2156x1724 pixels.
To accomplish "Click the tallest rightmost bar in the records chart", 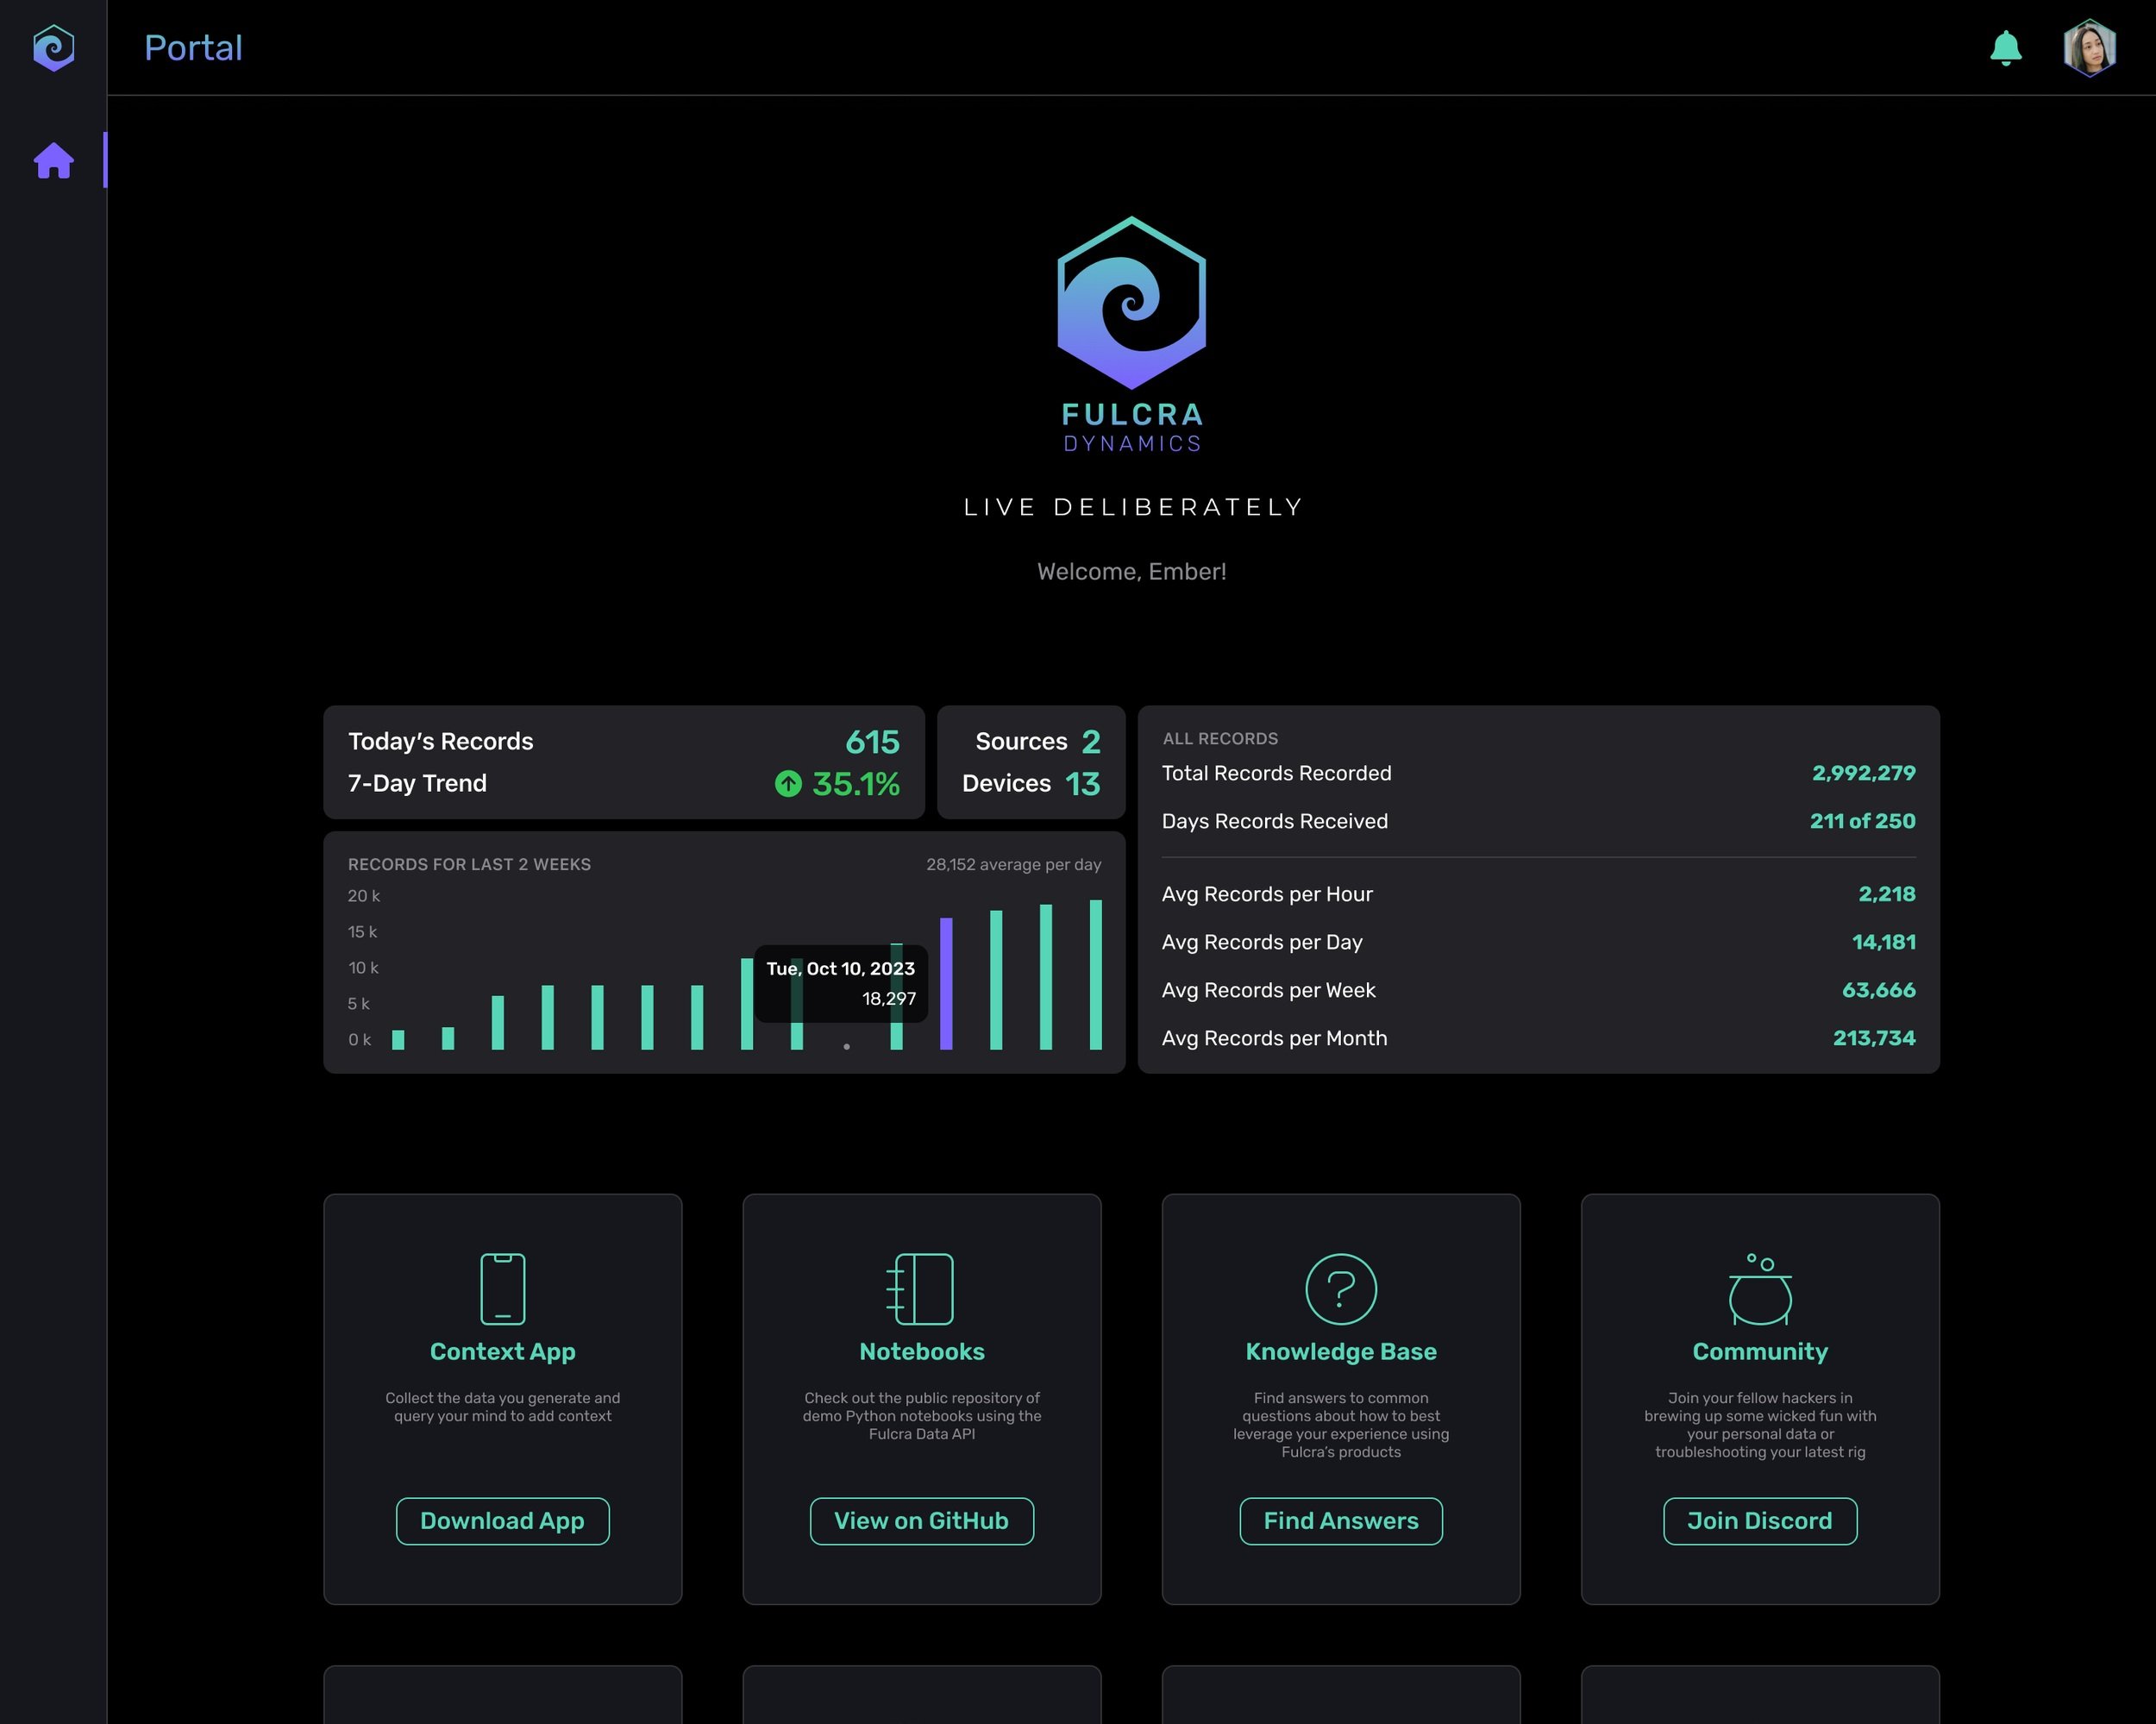I will coord(1096,975).
